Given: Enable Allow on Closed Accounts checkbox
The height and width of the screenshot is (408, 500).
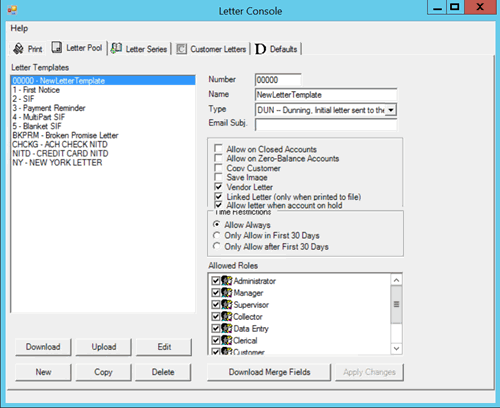Looking at the screenshot, I should [x=218, y=148].
